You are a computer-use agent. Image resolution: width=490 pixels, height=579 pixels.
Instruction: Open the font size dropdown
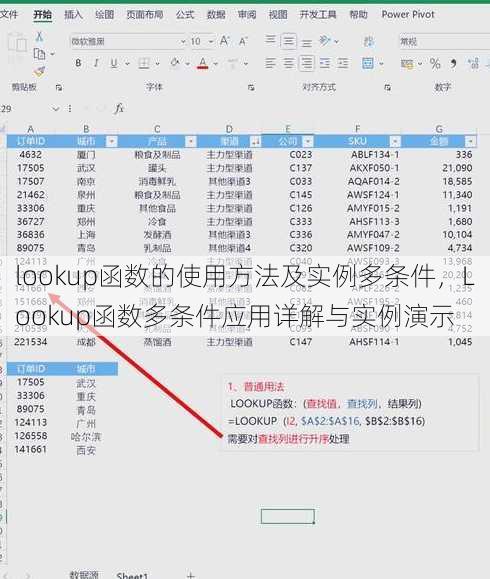pos(211,41)
